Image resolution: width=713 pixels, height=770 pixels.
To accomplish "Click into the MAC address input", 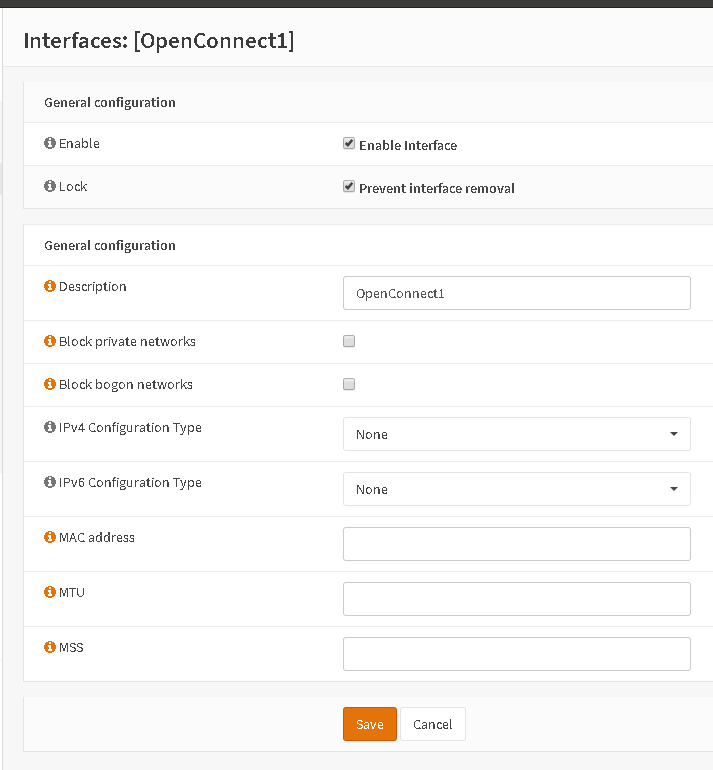I will 516,544.
